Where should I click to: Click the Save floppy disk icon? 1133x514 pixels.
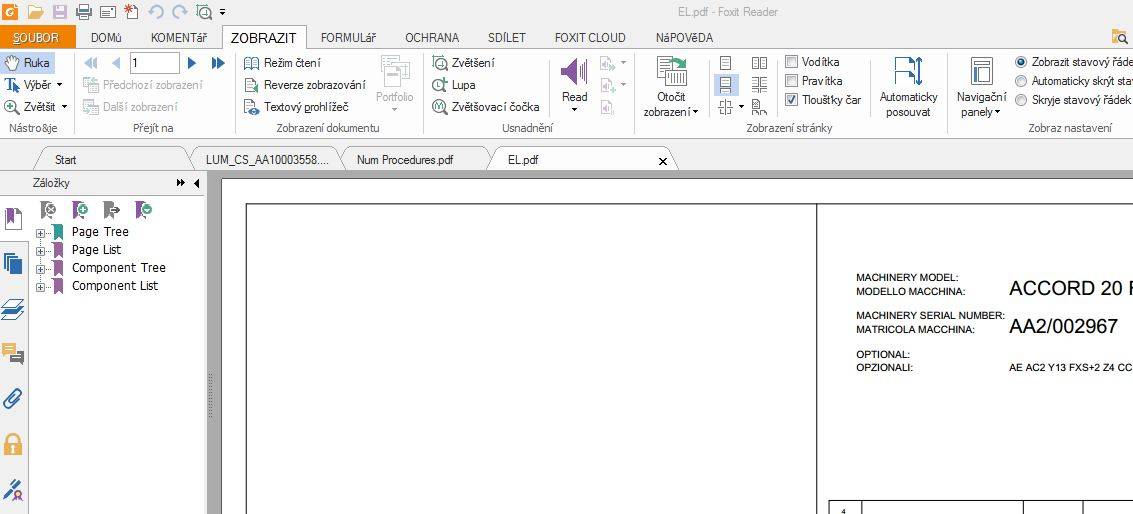click(x=59, y=12)
